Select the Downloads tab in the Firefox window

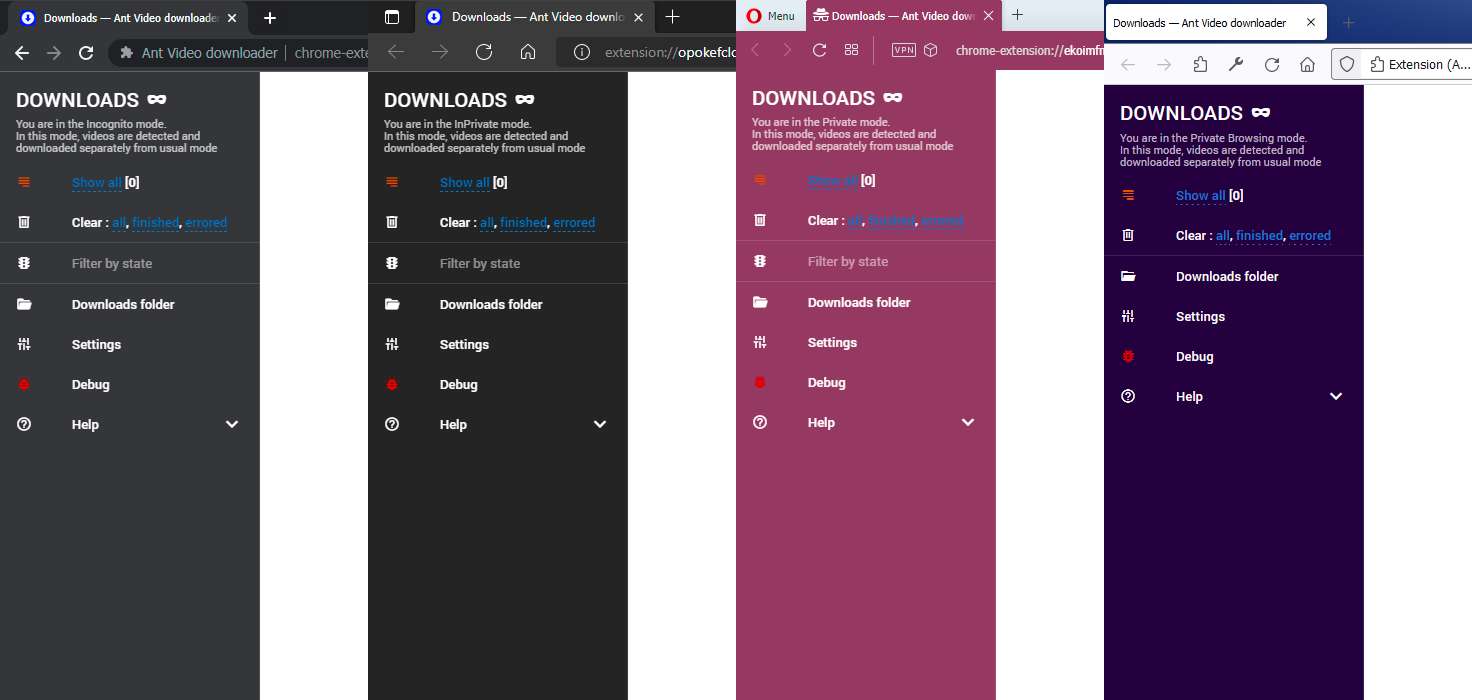[x=1216, y=23]
